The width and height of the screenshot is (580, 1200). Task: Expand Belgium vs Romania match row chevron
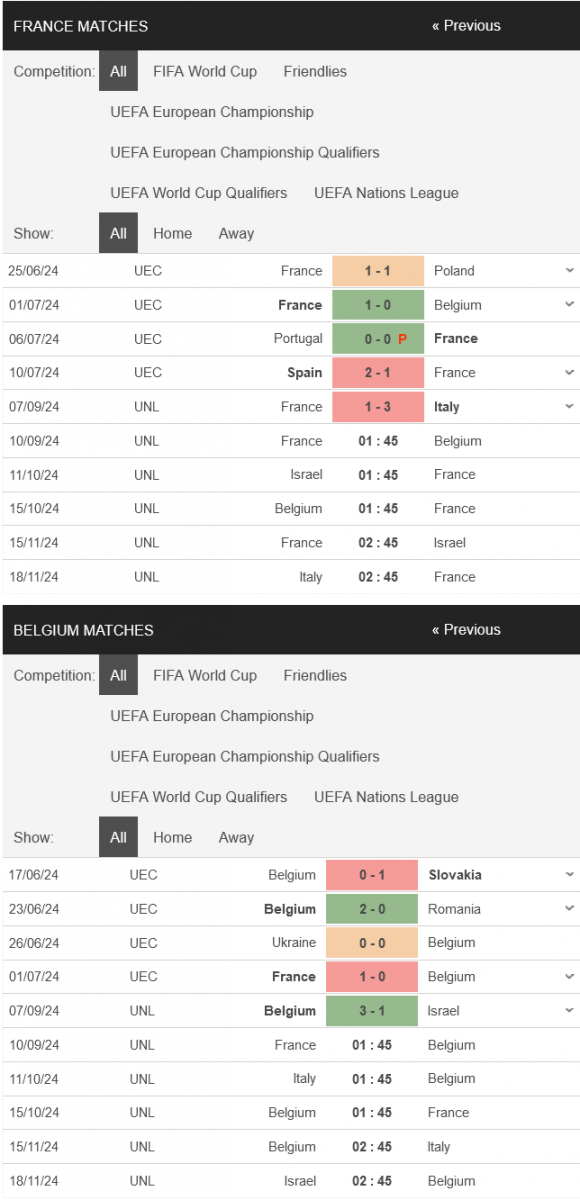569,909
